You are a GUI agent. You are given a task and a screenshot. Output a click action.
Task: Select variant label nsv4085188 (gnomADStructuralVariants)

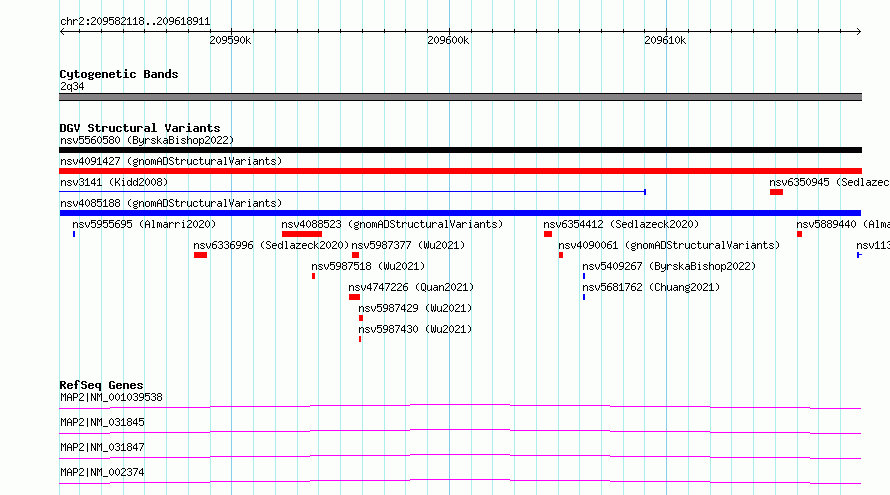coord(171,203)
